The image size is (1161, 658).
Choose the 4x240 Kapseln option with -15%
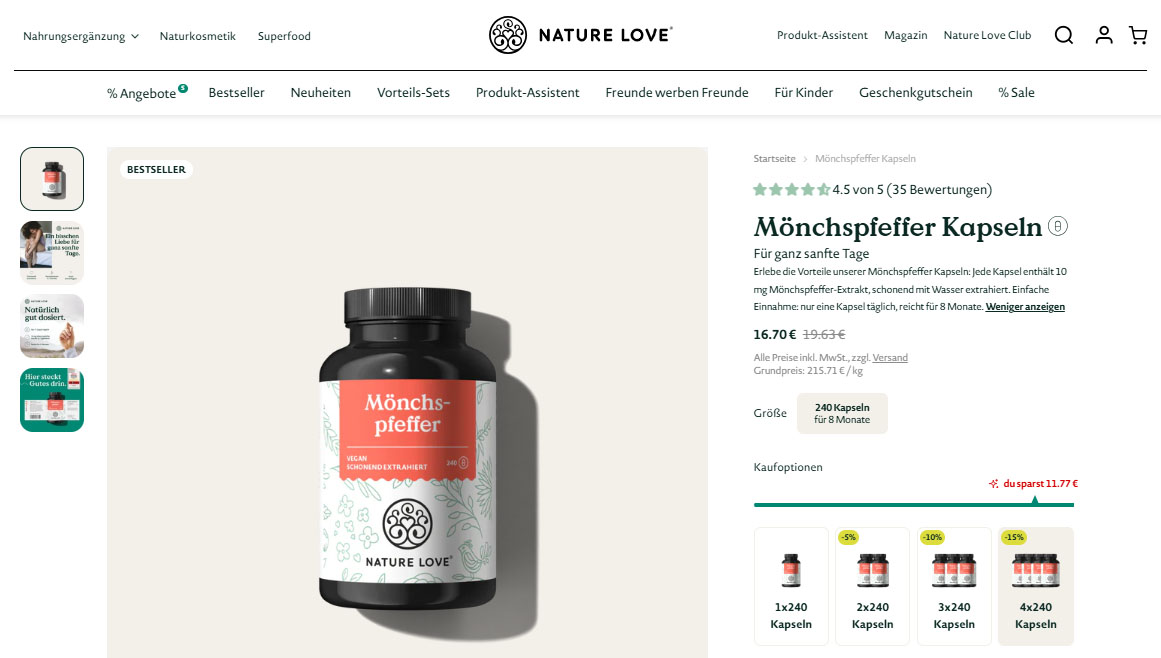coord(1036,586)
